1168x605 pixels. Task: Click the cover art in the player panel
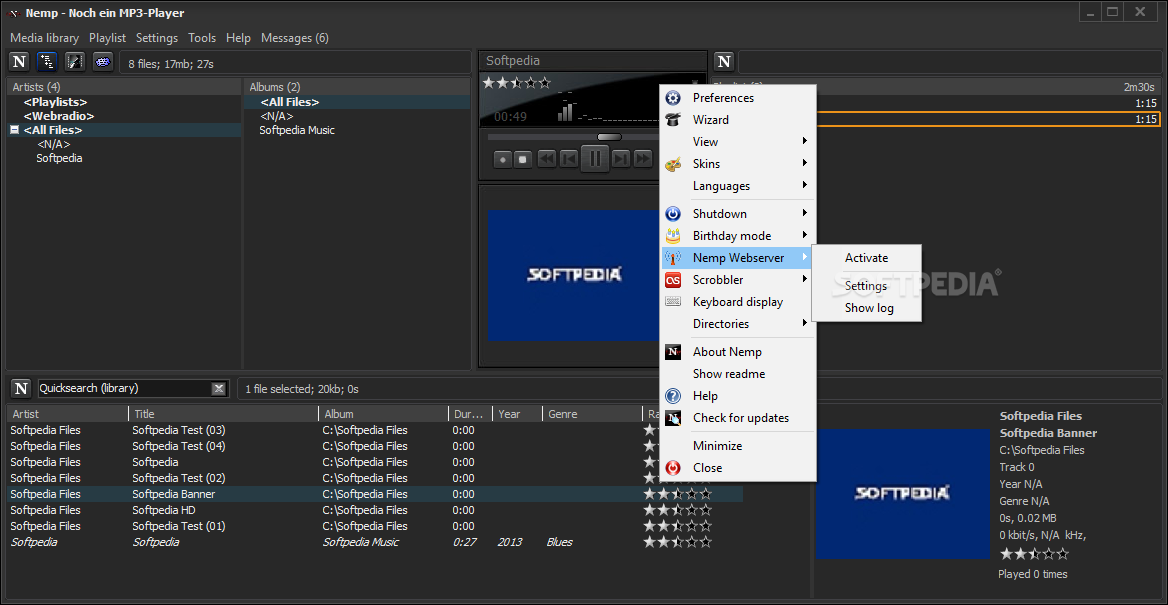tap(576, 275)
